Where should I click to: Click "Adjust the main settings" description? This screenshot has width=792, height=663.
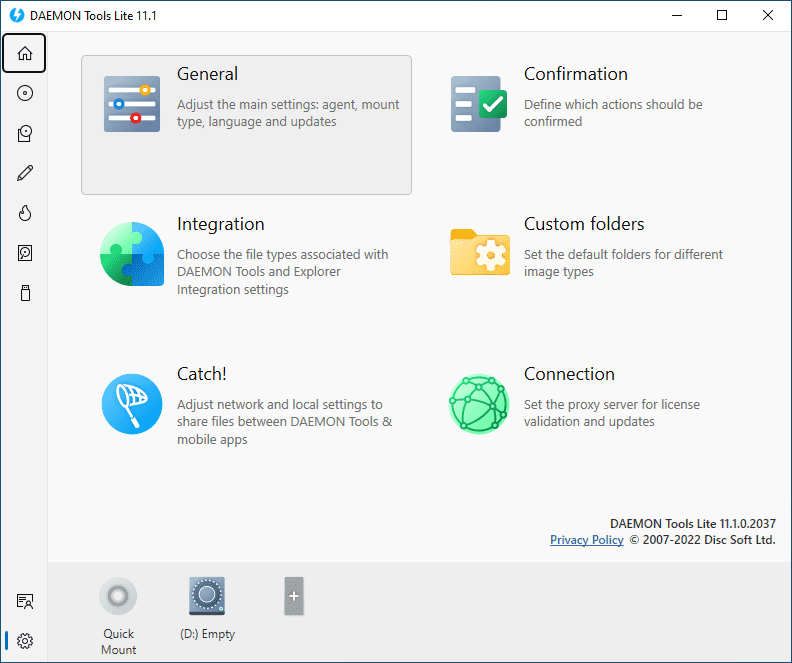click(x=288, y=113)
